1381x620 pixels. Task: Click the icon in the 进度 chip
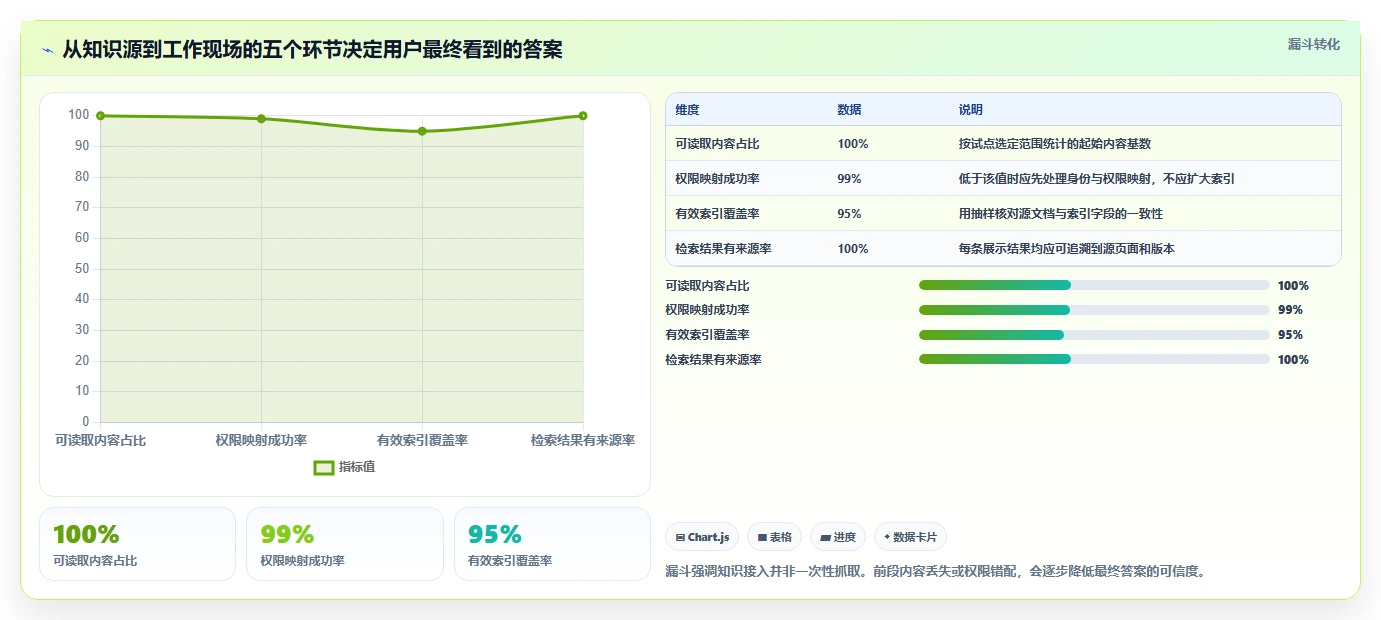(825, 538)
